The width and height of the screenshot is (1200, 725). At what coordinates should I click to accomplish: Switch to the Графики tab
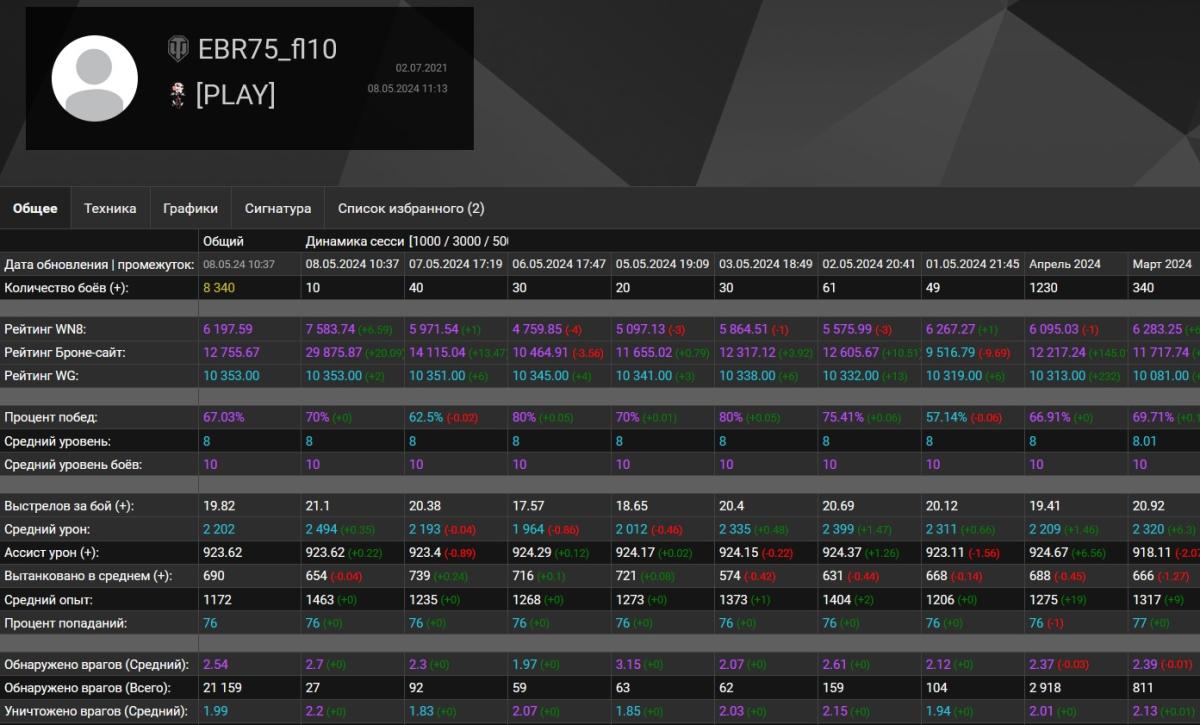(x=190, y=209)
